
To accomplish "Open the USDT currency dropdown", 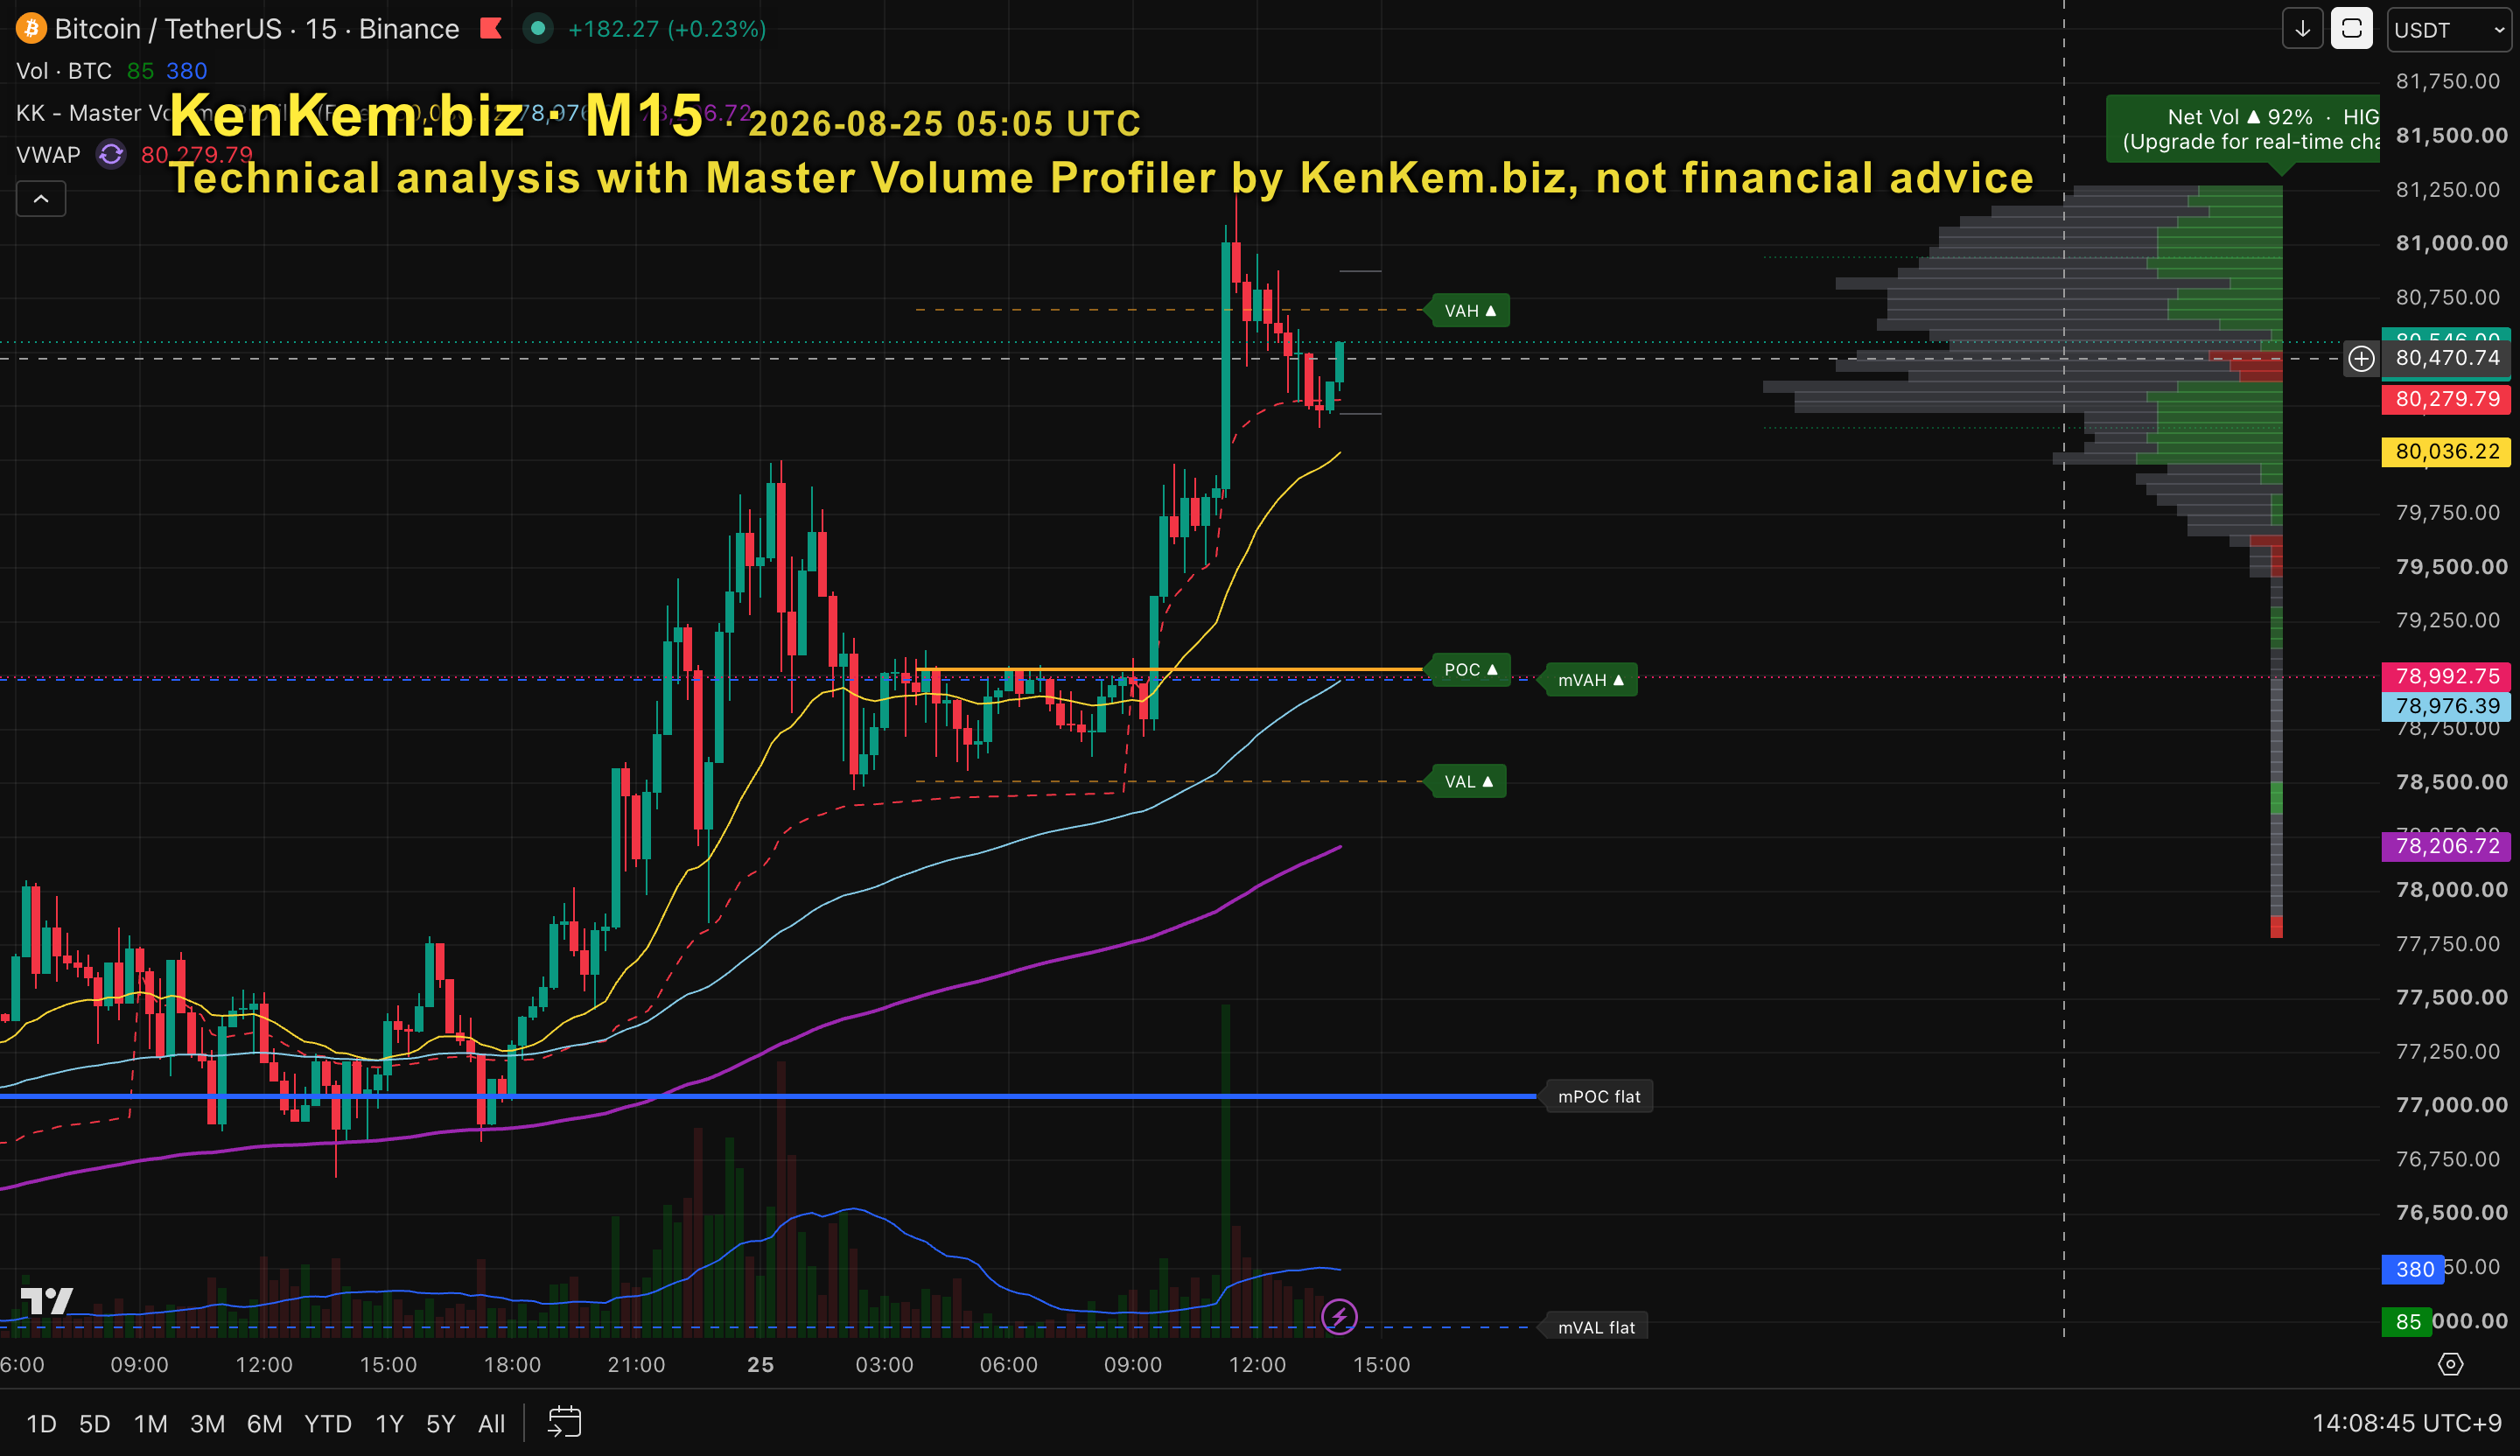I will click(x=2449, y=29).
